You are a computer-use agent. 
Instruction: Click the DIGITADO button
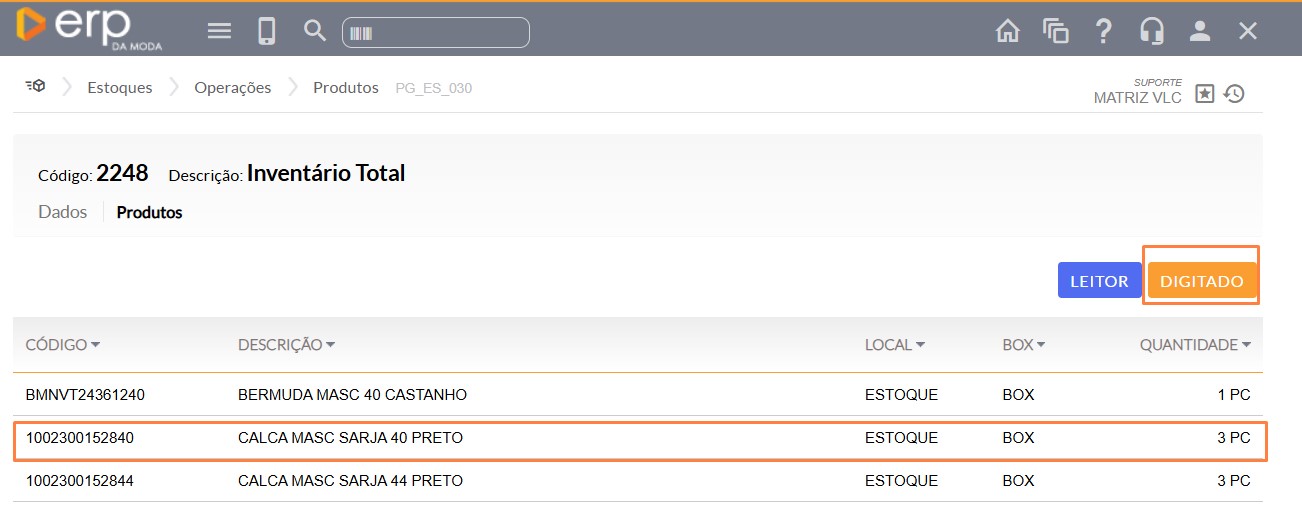[x=1201, y=281]
